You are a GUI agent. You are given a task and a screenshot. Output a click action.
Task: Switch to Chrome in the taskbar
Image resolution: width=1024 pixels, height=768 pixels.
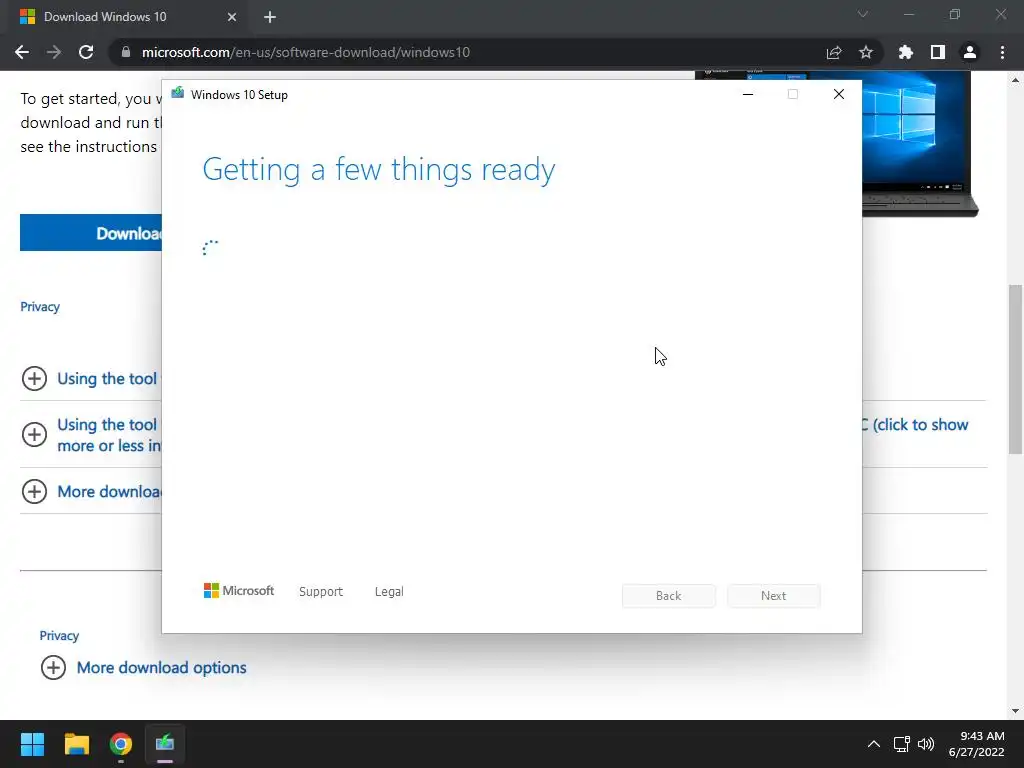[x=121, y=744]
